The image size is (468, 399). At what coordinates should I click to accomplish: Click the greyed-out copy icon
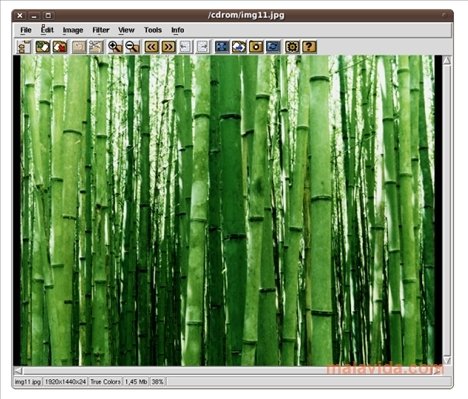click(x=79, y=47)
